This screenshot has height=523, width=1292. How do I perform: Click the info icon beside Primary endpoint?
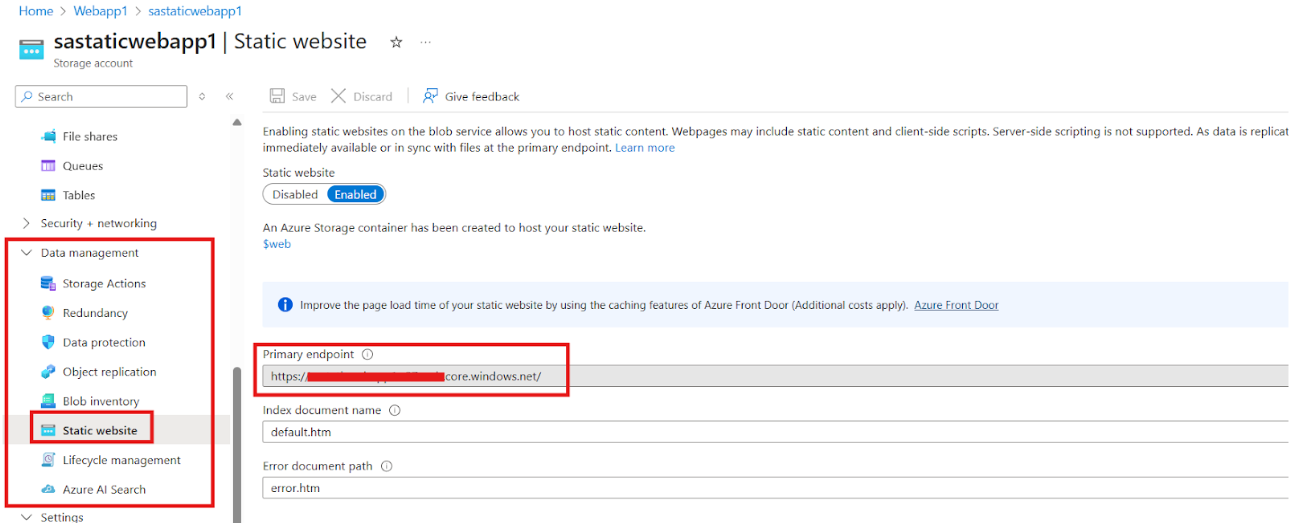(367, 354)
